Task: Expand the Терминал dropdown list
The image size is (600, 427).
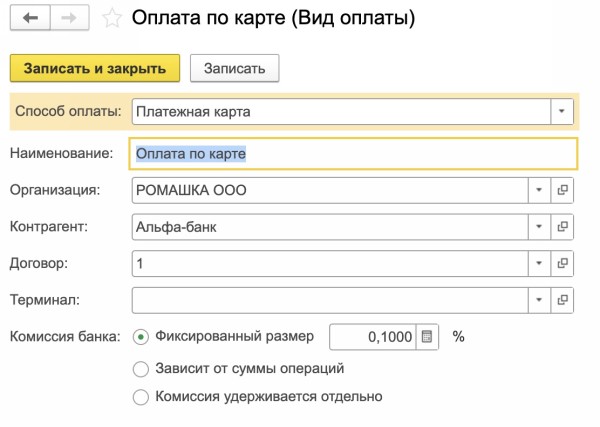Action: pyautogui.click(x=538, y=299)
